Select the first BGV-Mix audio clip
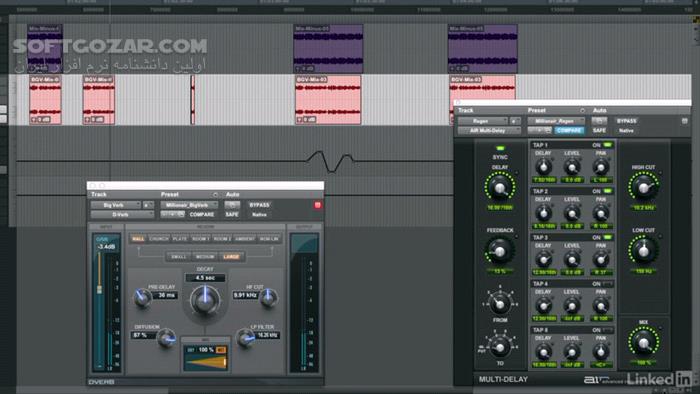Viewport: 700px width, 394px height. (x=45, y=100)
